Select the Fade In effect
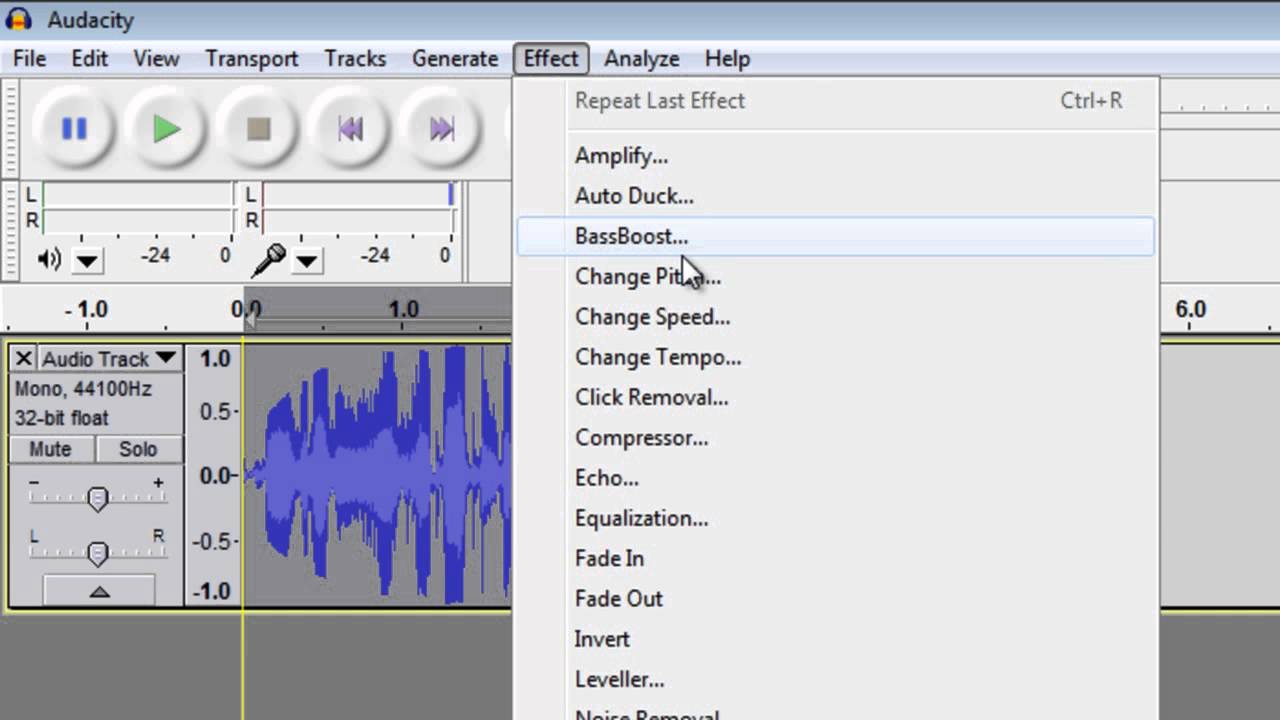The image size is (1280, 720). coord(836,558)
